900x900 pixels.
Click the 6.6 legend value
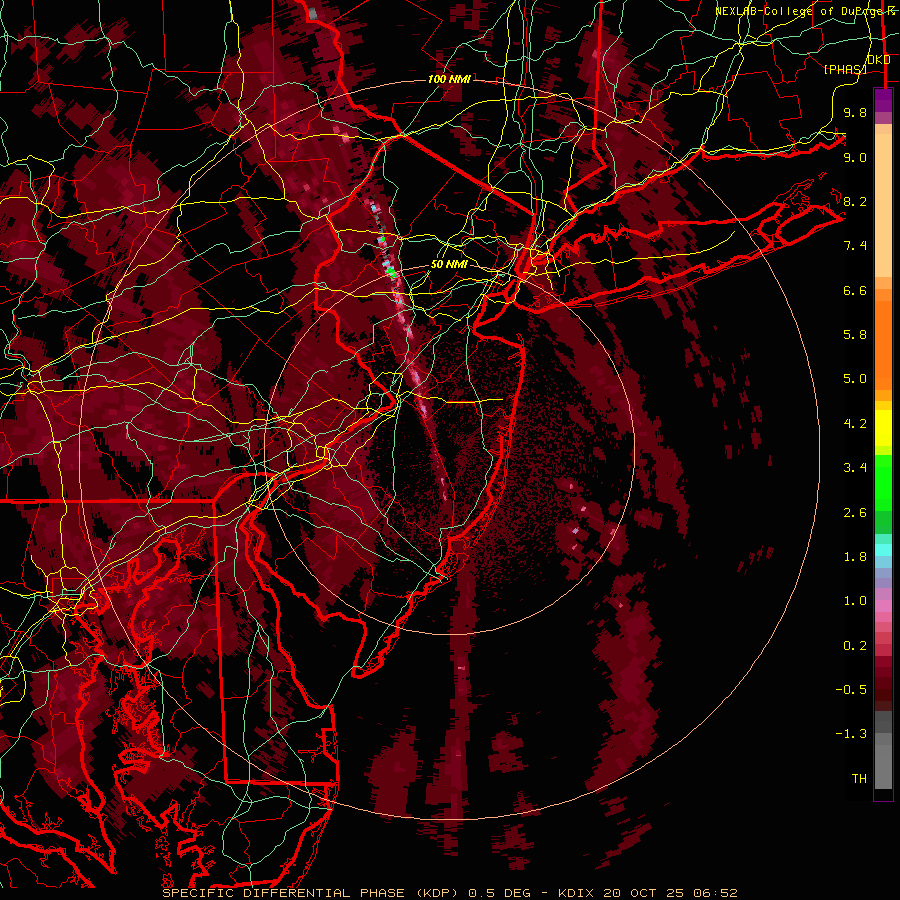pos(855,290)
